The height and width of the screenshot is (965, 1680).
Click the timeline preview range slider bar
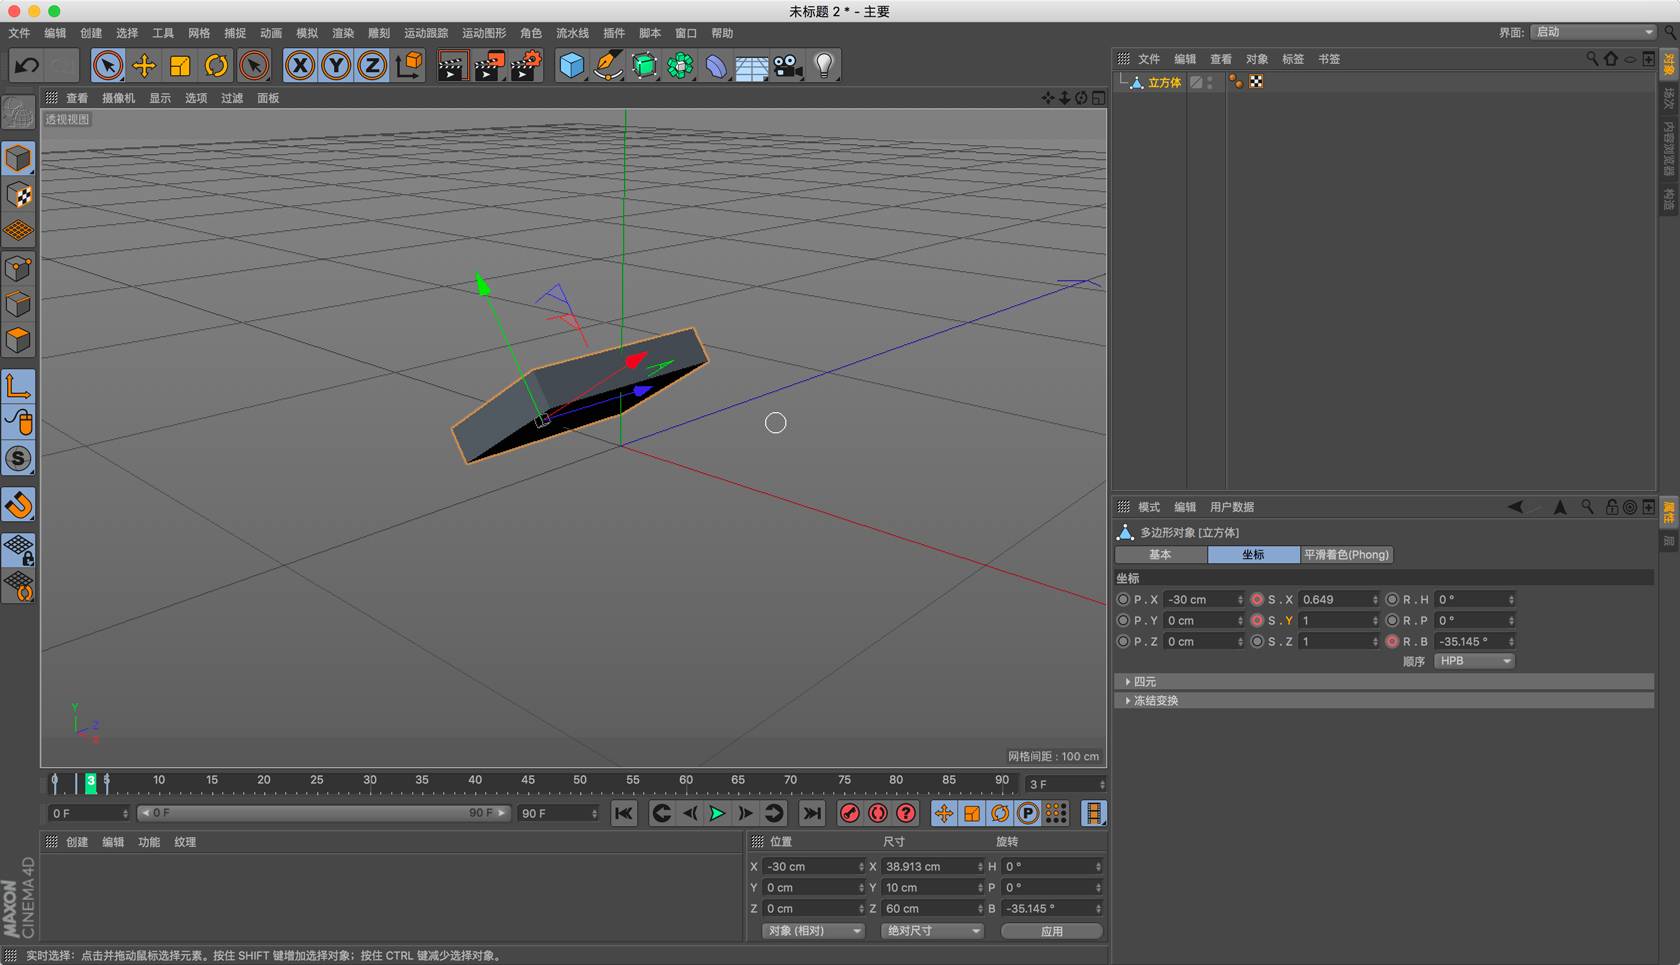pos(324,814)
